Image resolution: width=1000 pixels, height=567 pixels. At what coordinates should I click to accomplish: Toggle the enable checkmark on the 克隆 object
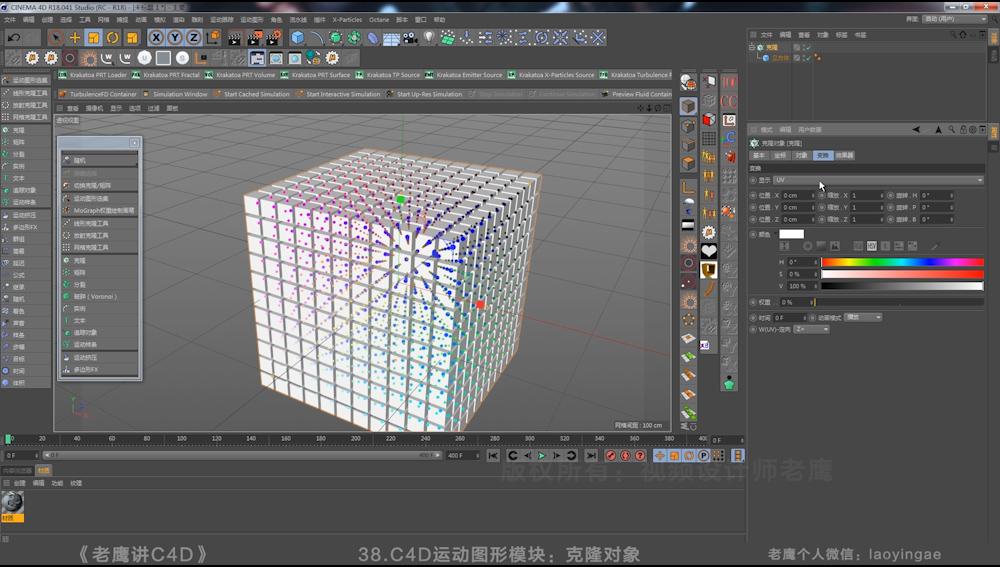(x=807, y=47)
